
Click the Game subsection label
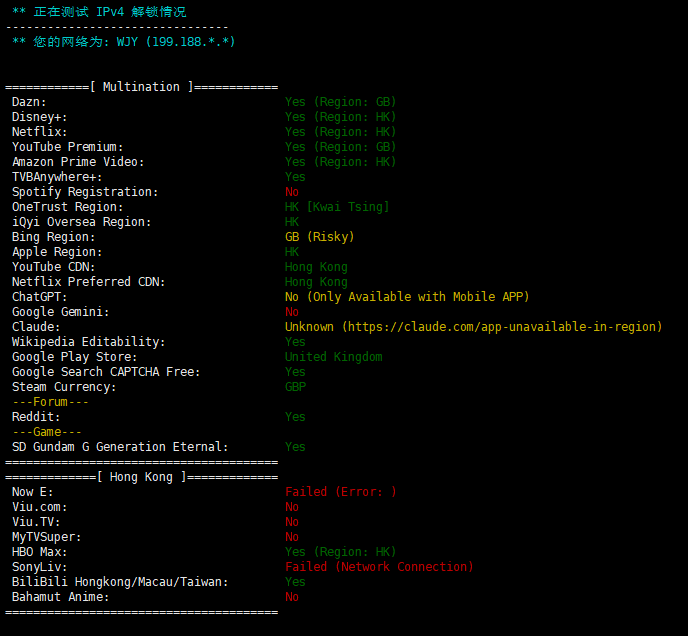(x=47, y=432)
